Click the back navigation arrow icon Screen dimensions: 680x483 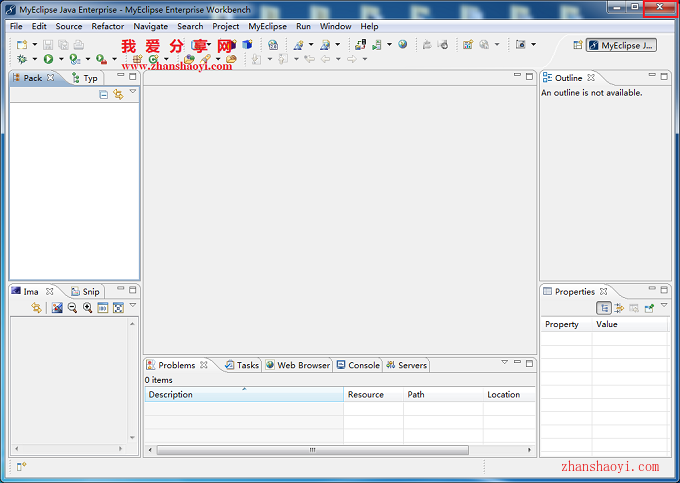coord(326,59)
